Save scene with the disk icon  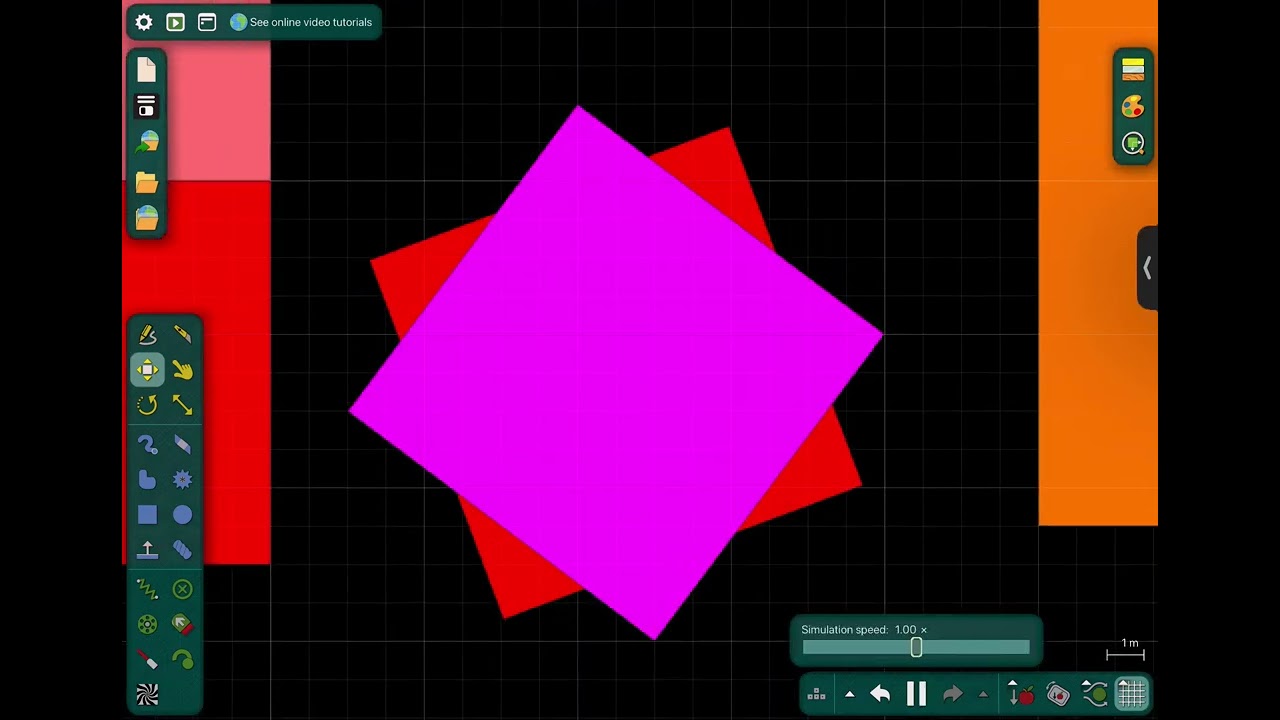(147, 106)
